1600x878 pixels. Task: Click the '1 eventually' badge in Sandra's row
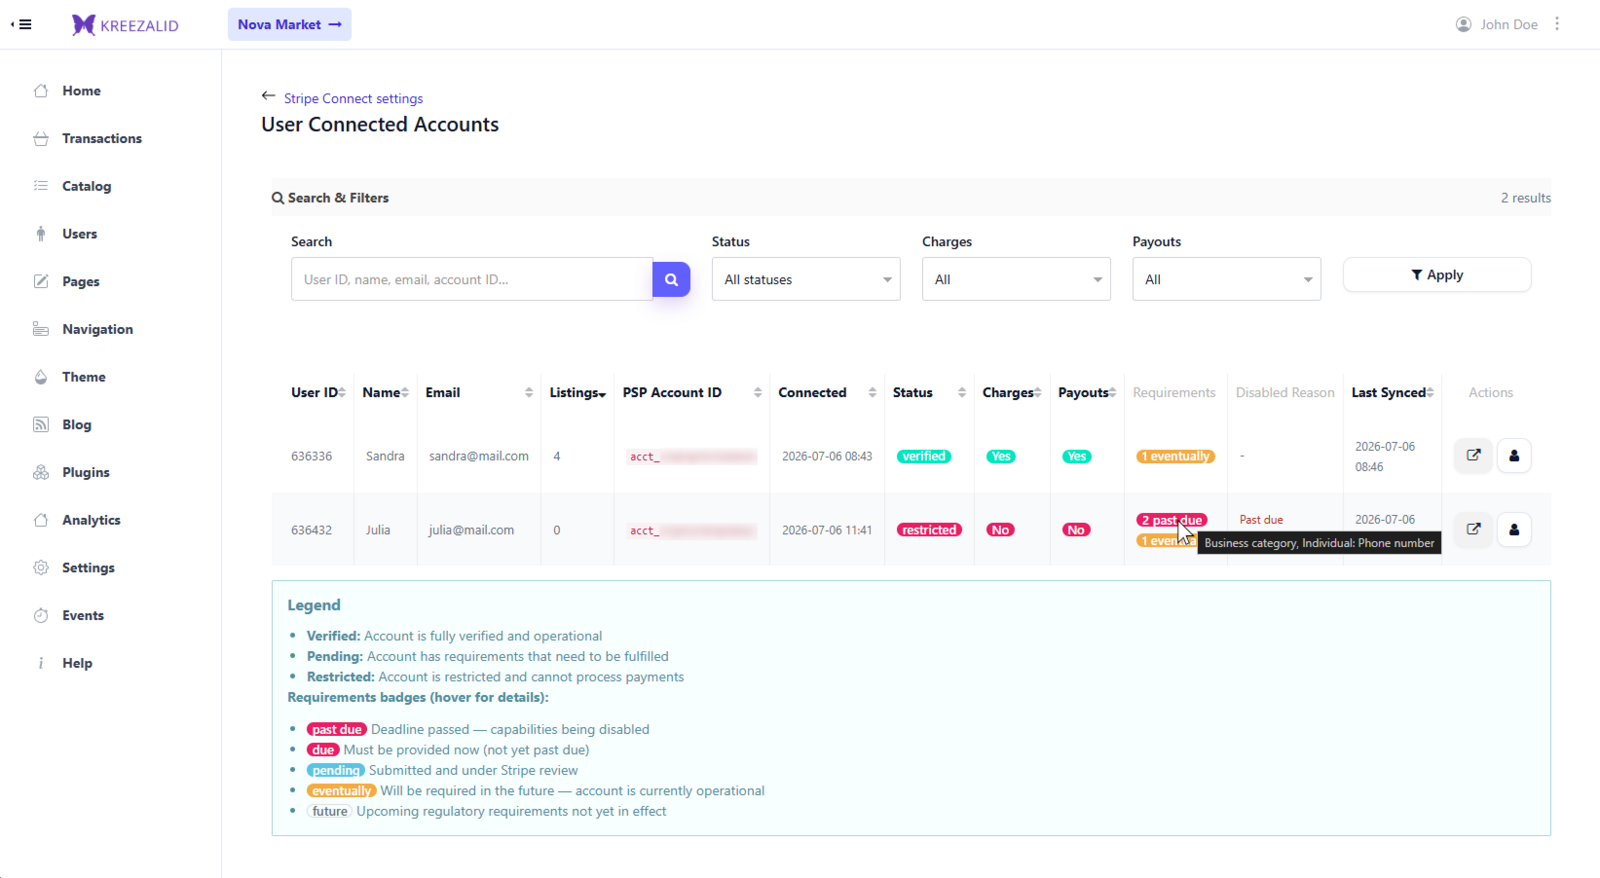coord(1175,456)
